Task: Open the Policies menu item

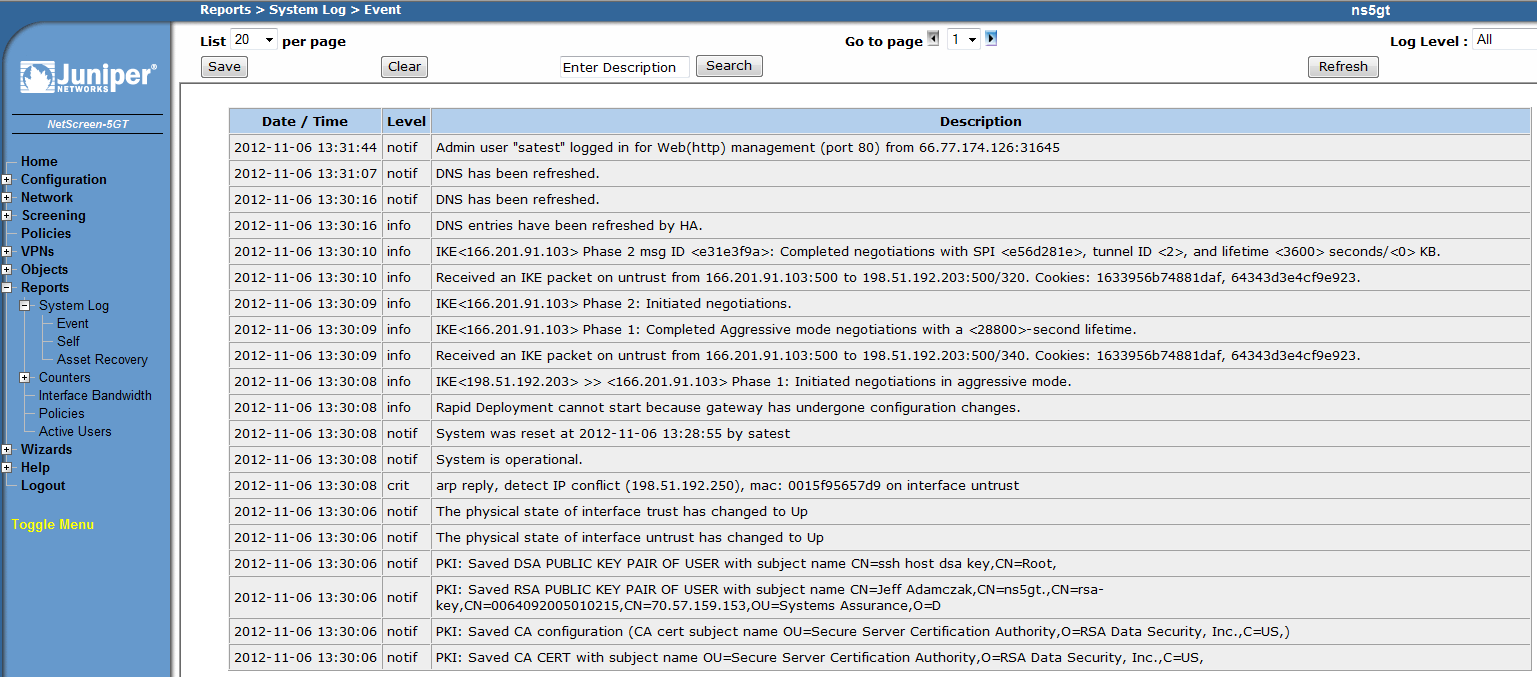Action: coord(46,233)
